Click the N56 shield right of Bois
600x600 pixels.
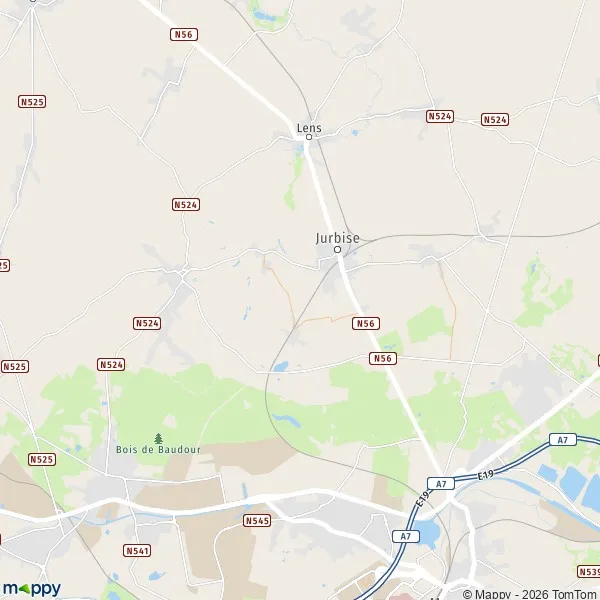point(383,359)
